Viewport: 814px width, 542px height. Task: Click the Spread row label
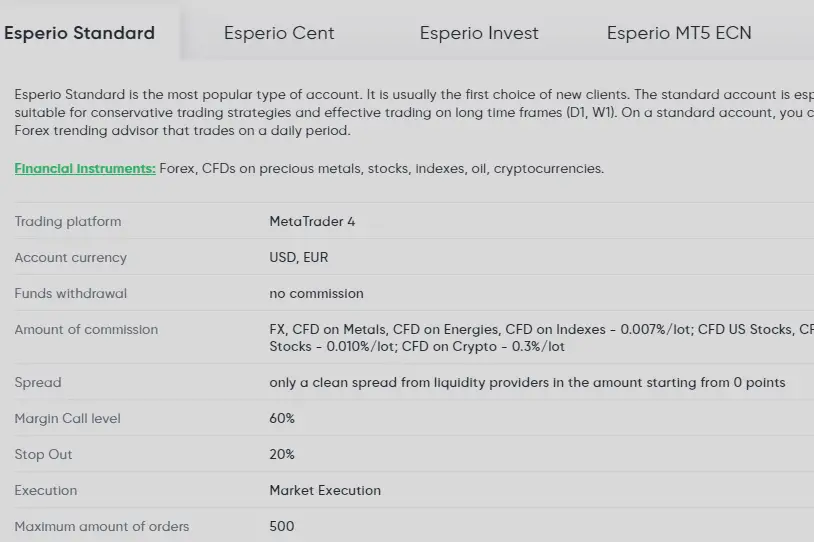pyautogui.click(x=38, y=382)
